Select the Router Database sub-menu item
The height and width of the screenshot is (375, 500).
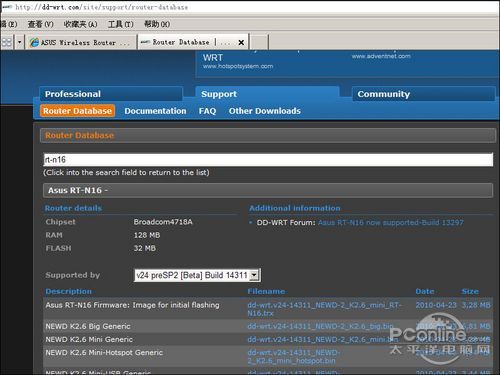pyautogui.click(x=77, y=111)
